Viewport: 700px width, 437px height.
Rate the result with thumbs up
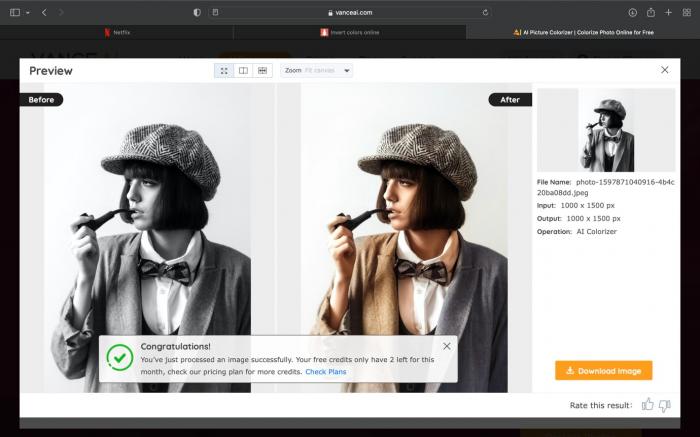tap(648, 405)
